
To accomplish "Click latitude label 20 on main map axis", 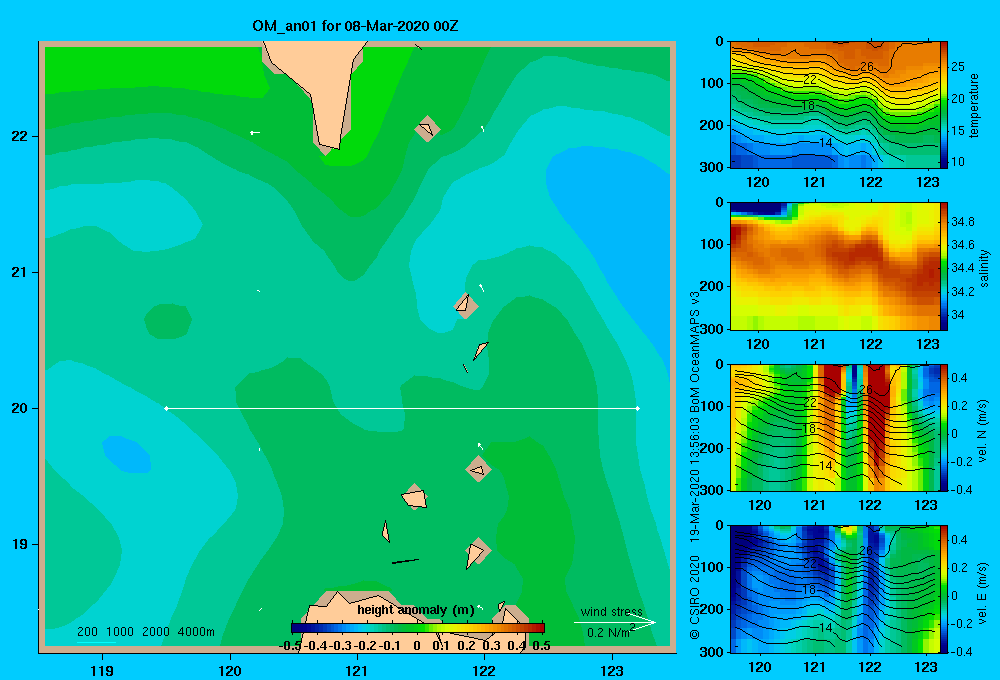I will click(20, 408).
